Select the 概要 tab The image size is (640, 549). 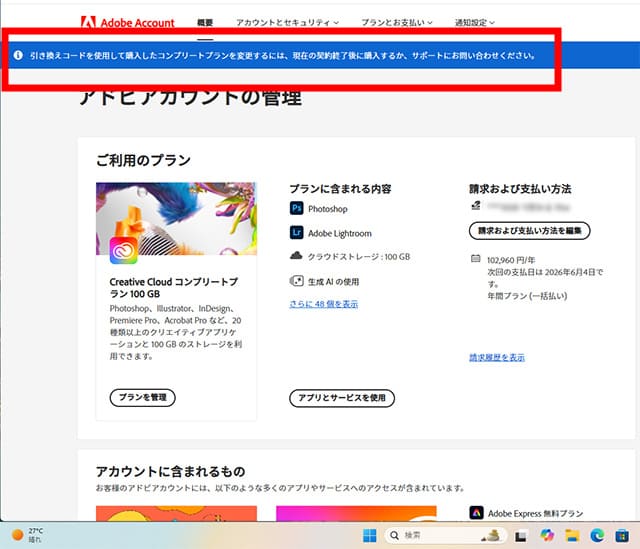pos(205,23)
